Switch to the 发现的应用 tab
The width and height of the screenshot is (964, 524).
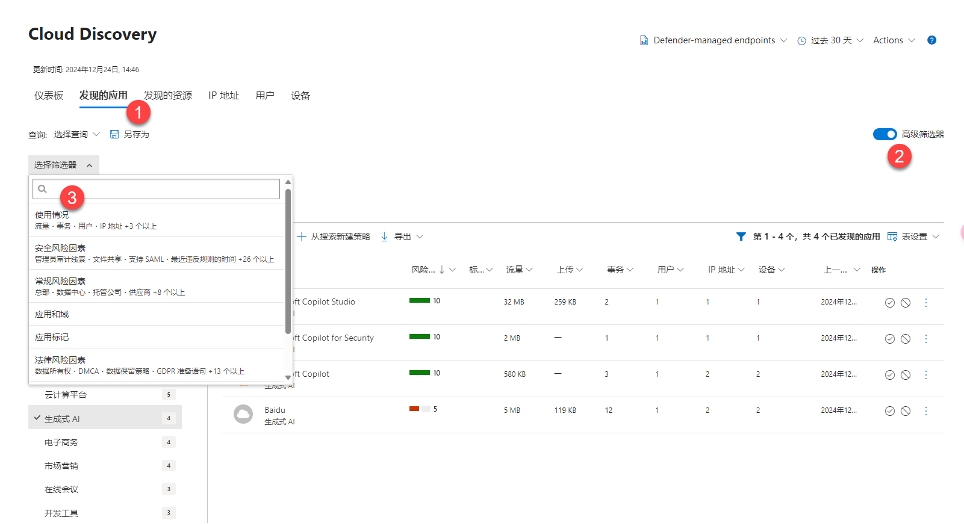[103, 95]
